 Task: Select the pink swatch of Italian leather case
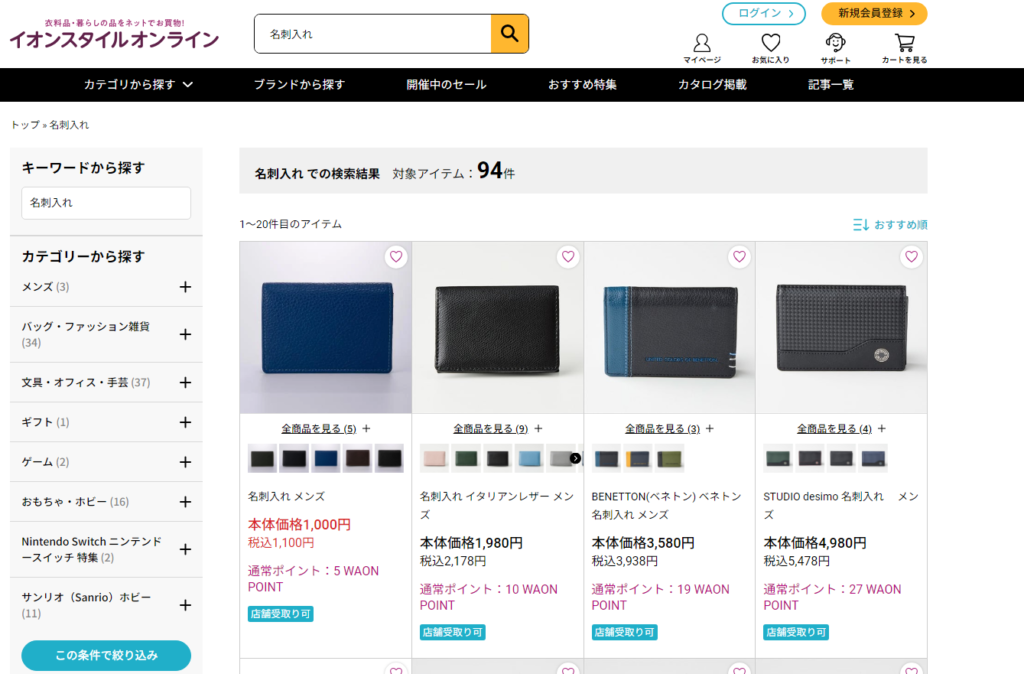(434, 458)
